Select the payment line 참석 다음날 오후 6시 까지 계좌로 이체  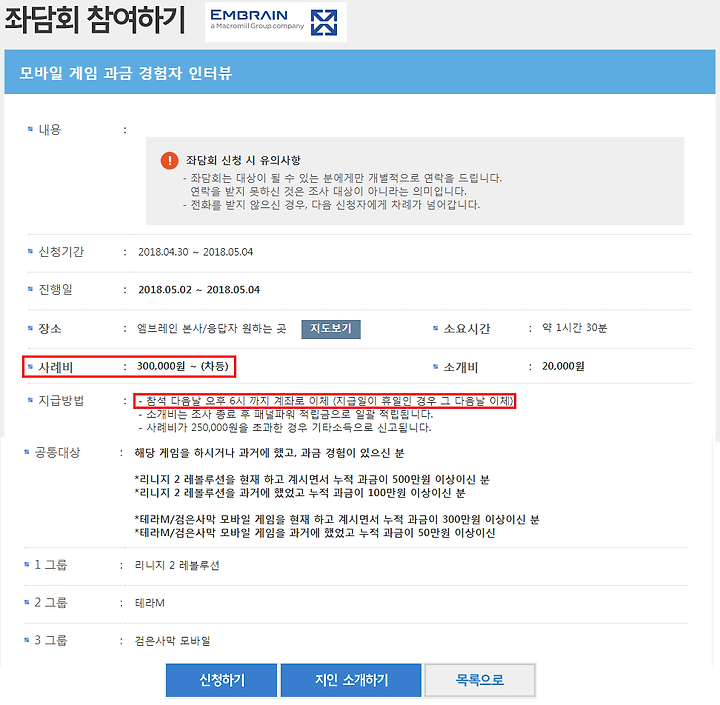(326, 401)
